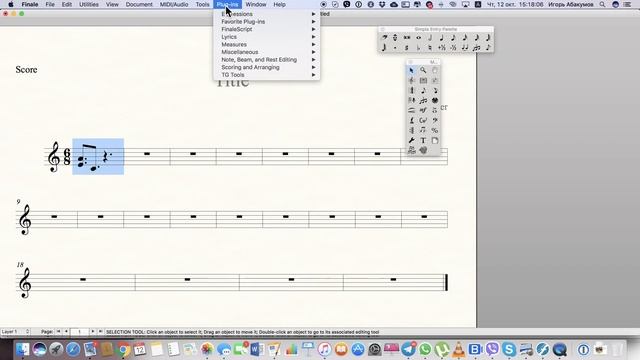Open the FinaleScript submenu
640x360 pixels.
tap(267, 29)
